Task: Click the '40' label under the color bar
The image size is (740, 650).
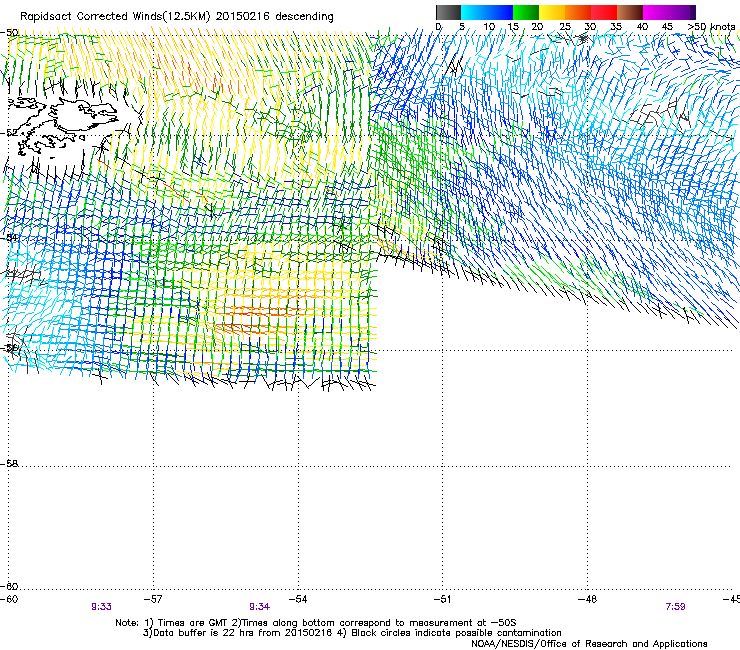Action: (642, 27)
